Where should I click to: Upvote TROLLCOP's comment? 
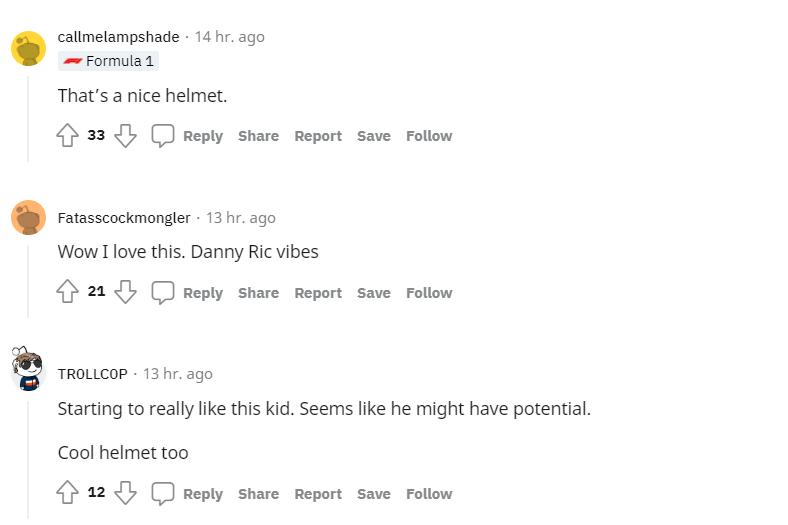pyautogui.click(x=67, y=493)
